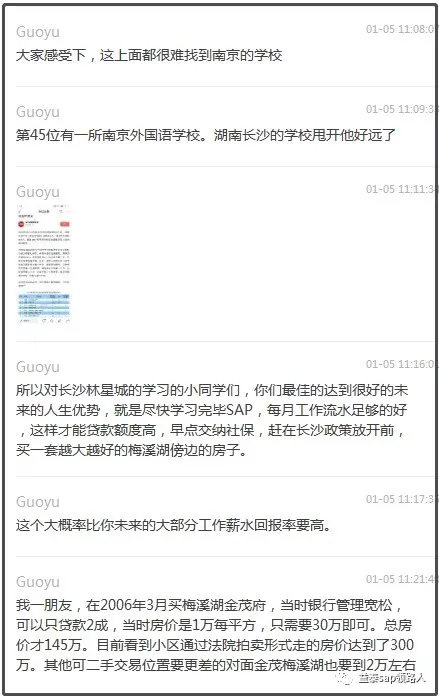
Task: Select the 01-05 11:09 message timestamp
Action: 400,109
